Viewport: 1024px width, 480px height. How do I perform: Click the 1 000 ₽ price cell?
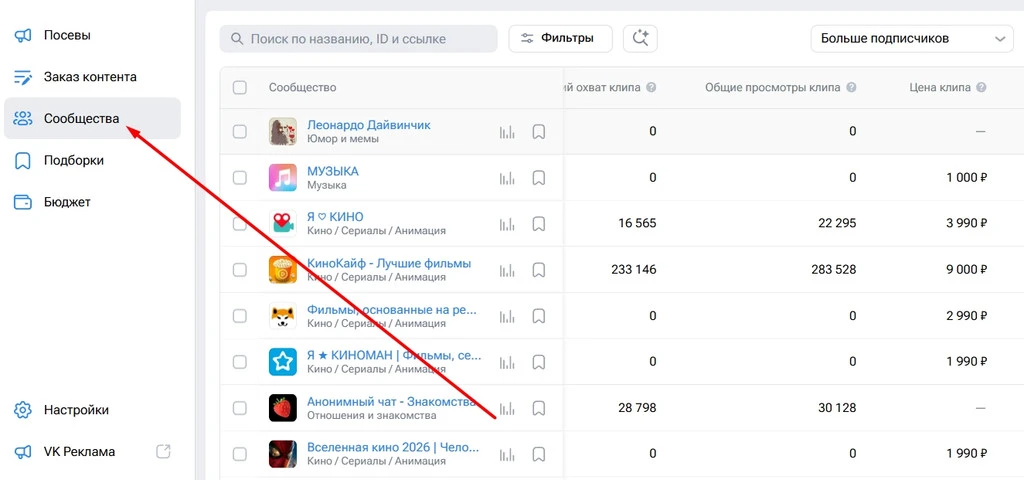click(x=966, y=178)
